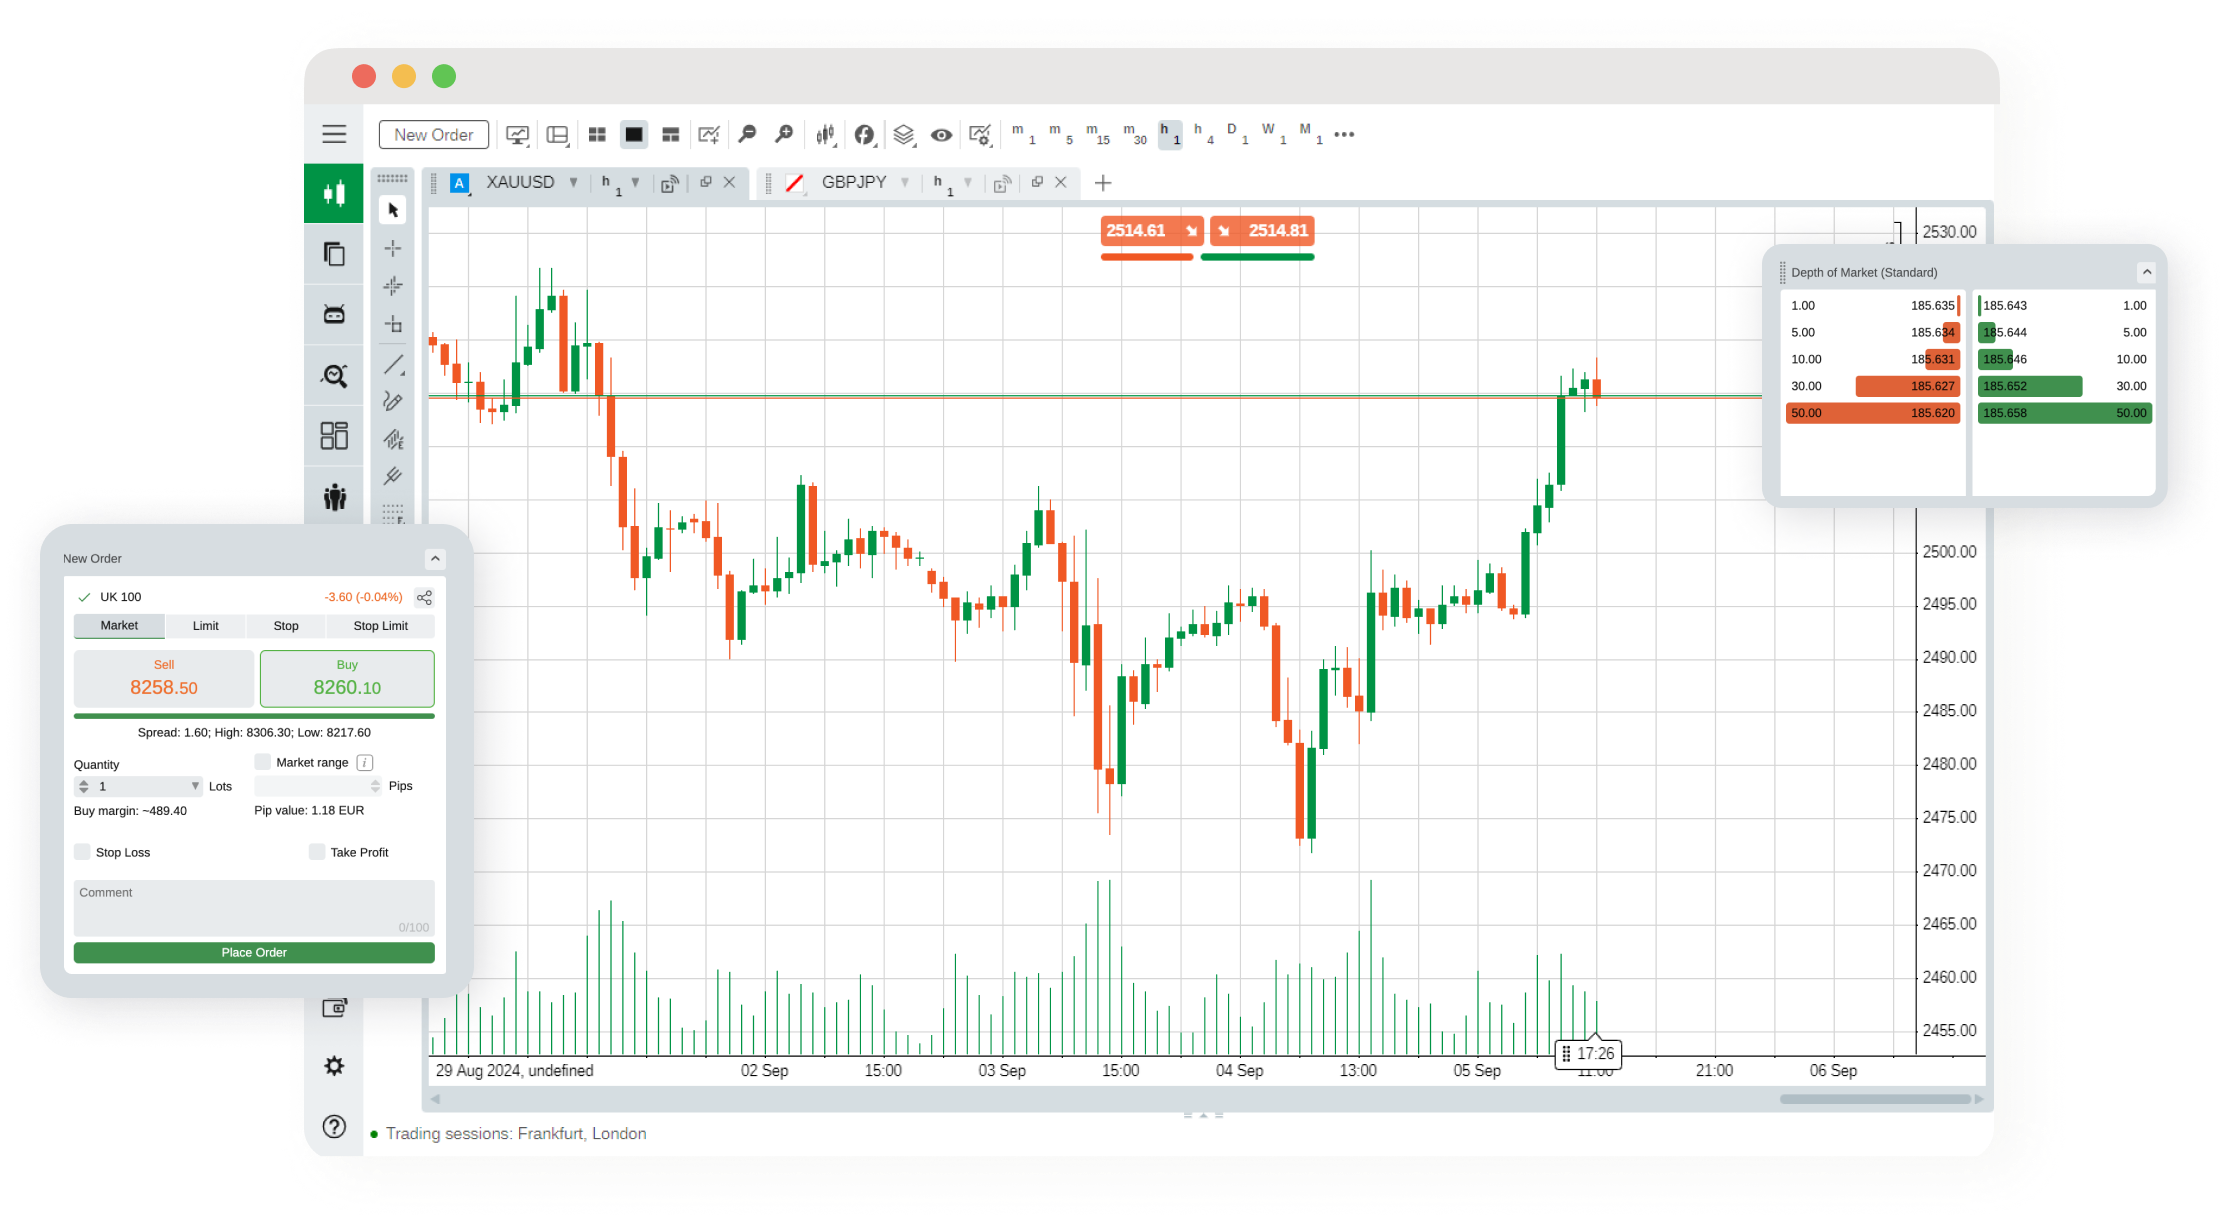Open the Quantity lots dropdown
The width and height of the screenshot is (2224, 1228).
point(196,786)
